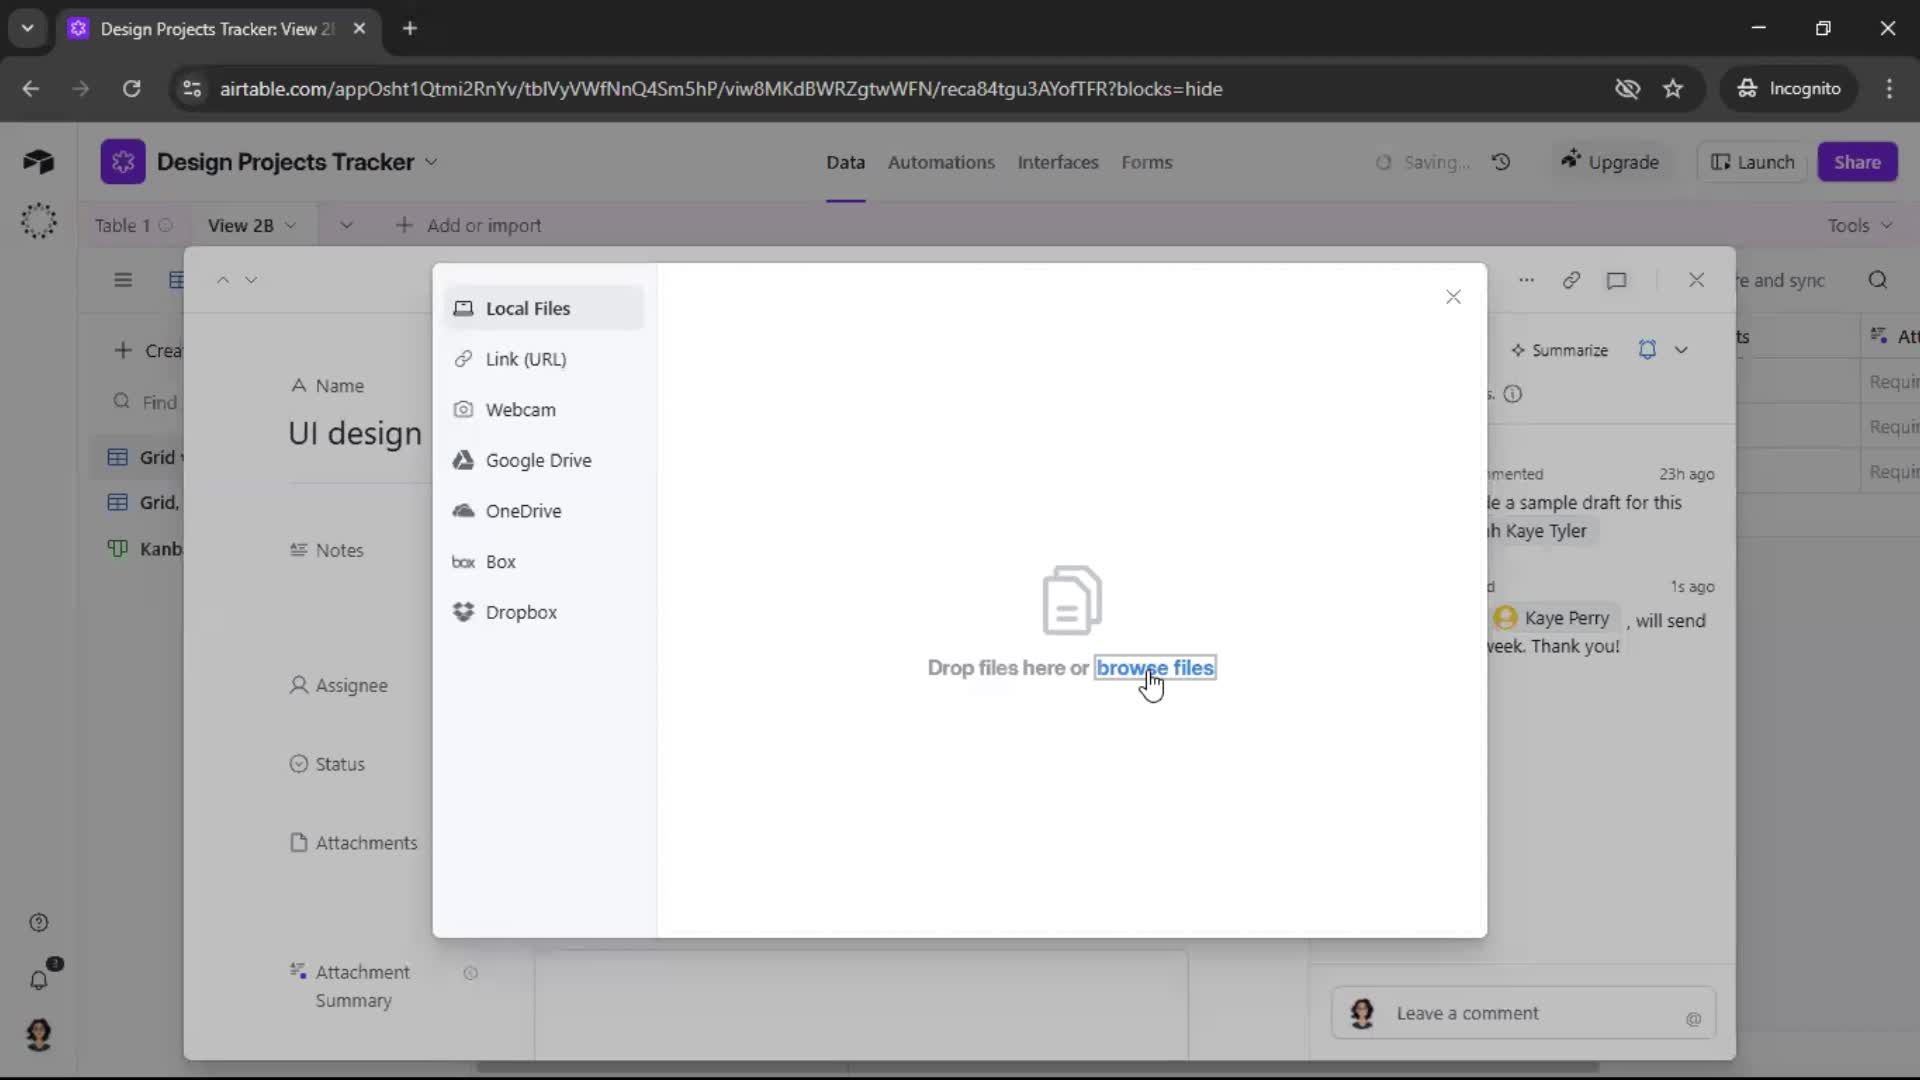Image resolution: width=1920 pixels, height=1080 pixels.
Task: Close the file upload dialog
Action: pos(1453,297)
